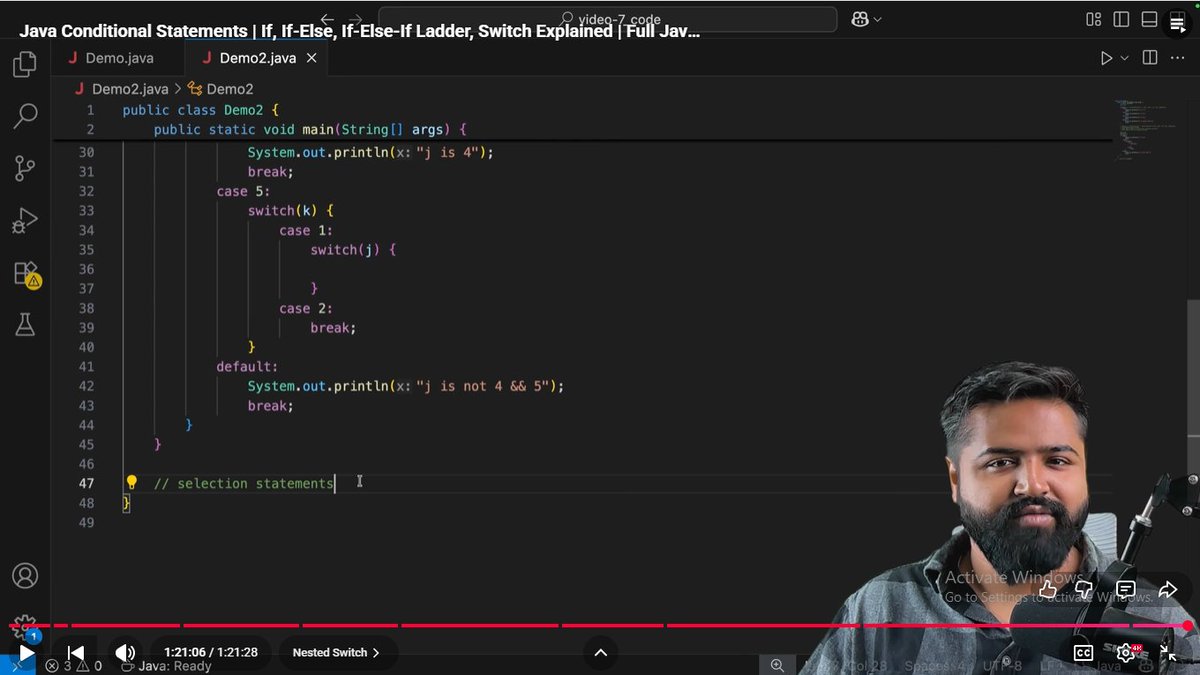The width and height of the screenshot is (1200, 675).
Task: Toggle closed captions with CC button
Action: tap(1083, 653)
